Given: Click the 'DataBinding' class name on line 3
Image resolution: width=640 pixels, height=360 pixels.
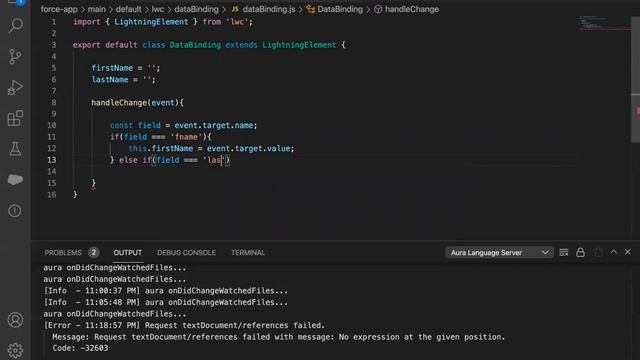Looking at the screenshot, I should [195, 45].
